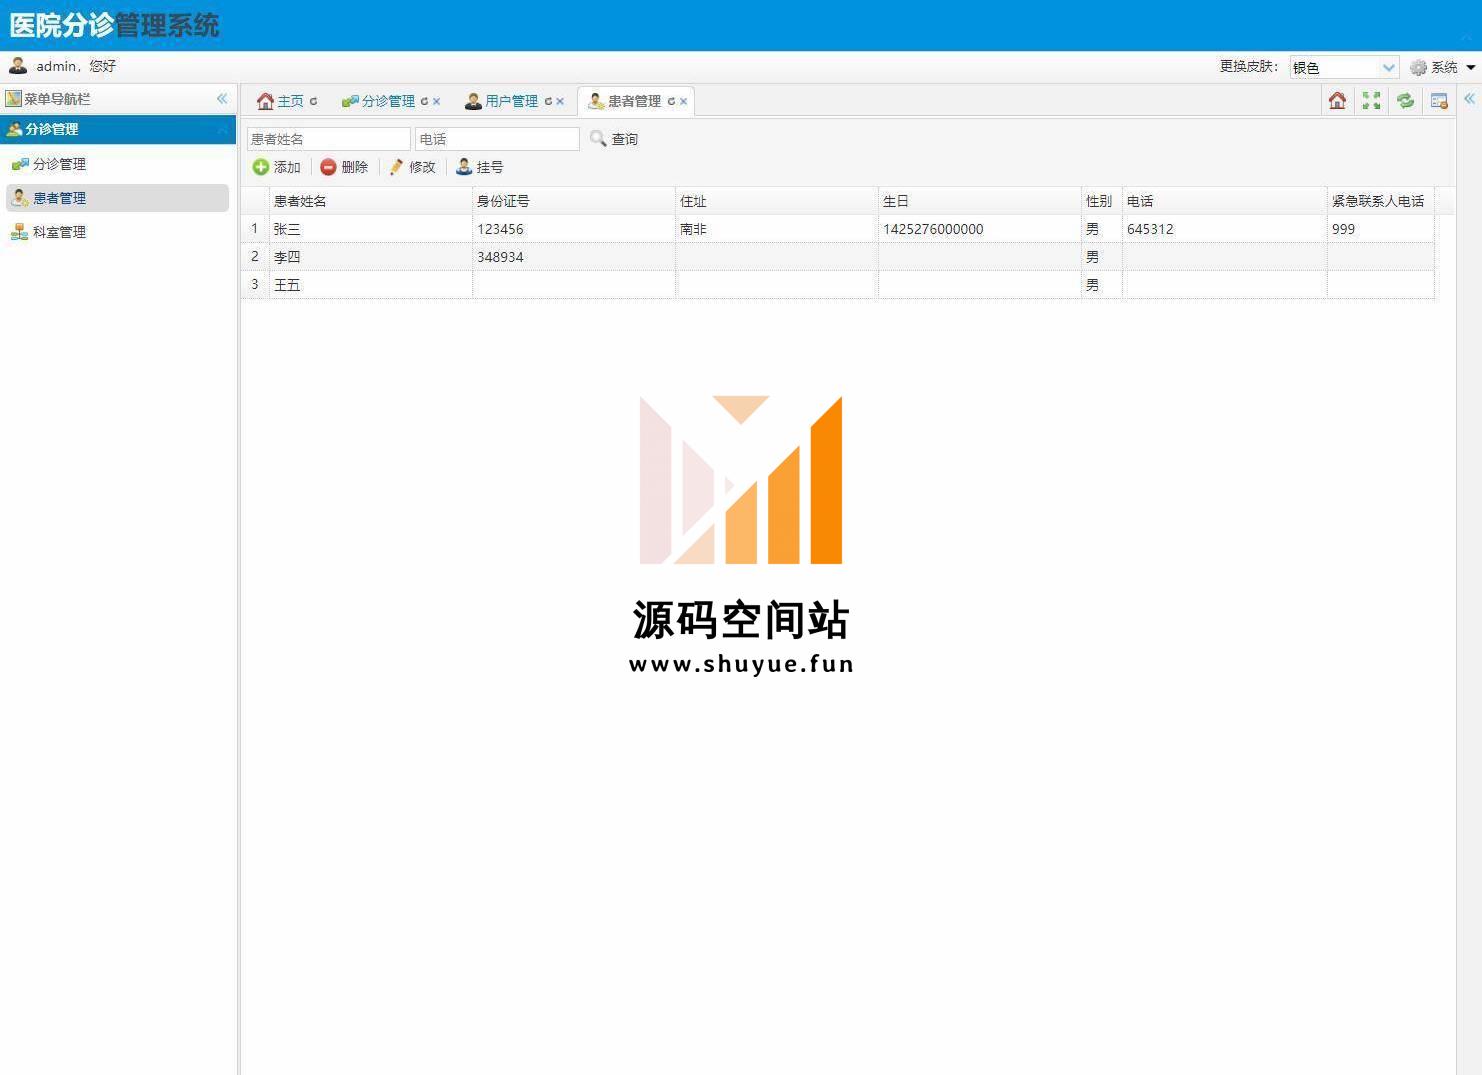Close the 分诊管理 tab

(437, 101)
